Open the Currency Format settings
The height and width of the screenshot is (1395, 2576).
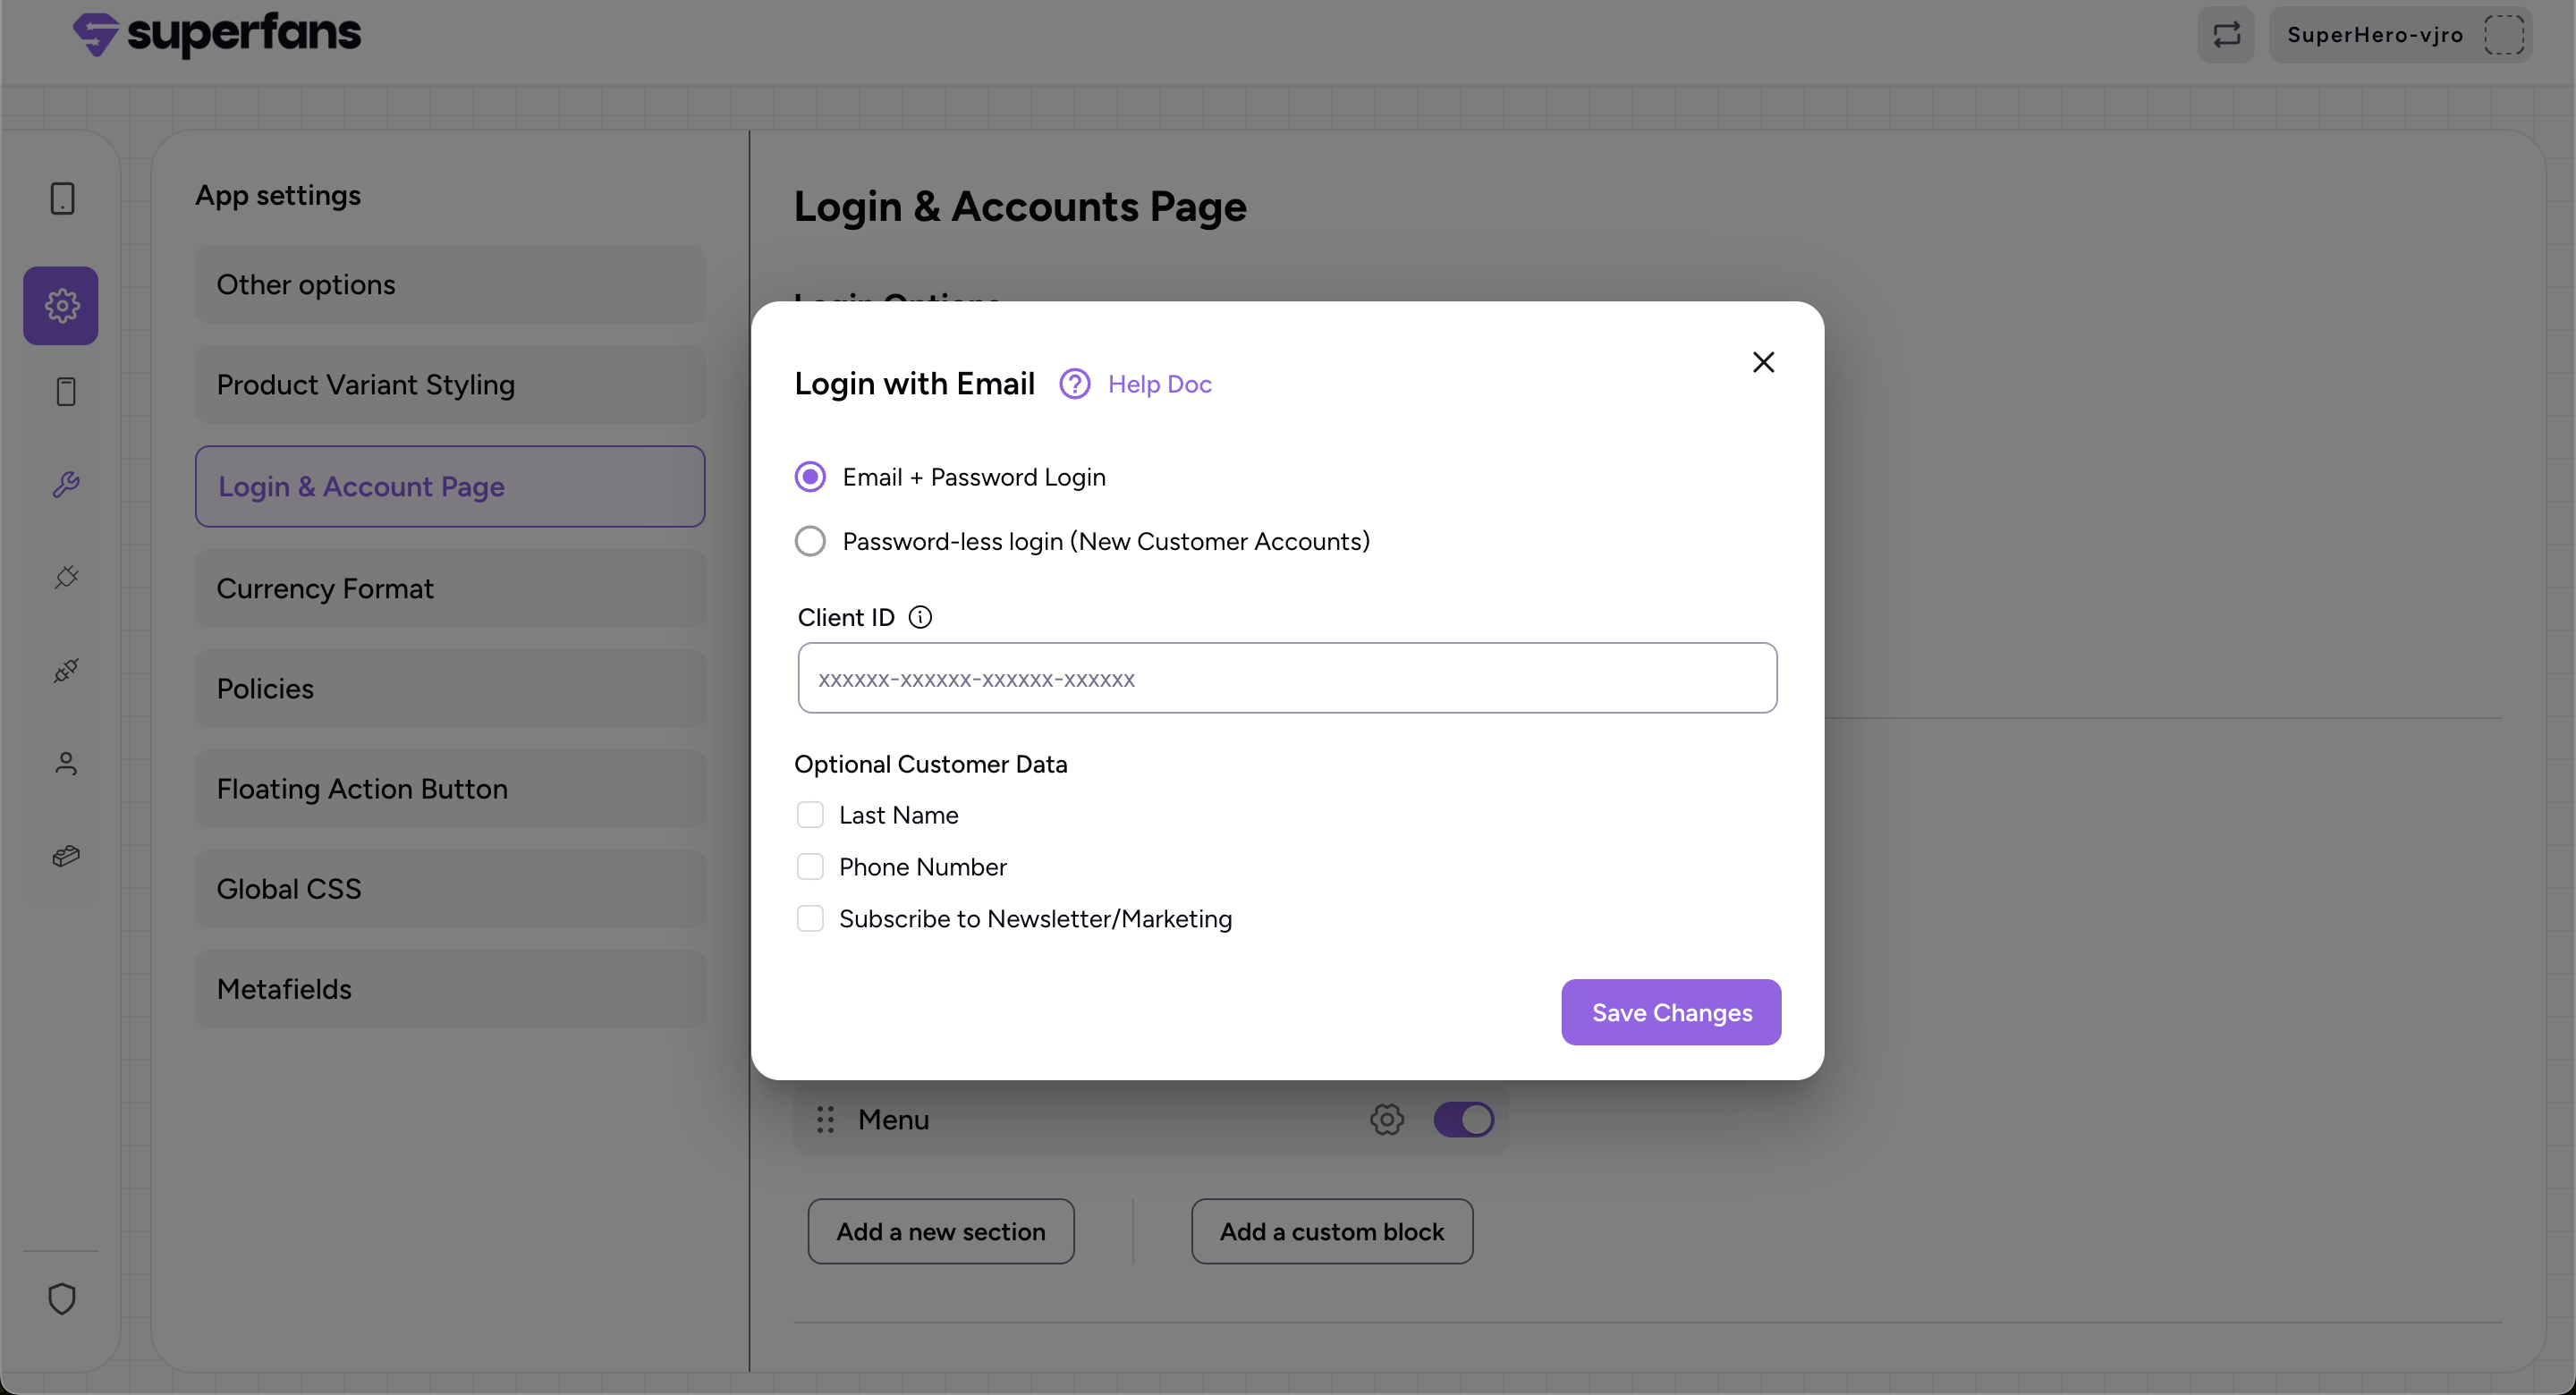[x=450, y=588]
